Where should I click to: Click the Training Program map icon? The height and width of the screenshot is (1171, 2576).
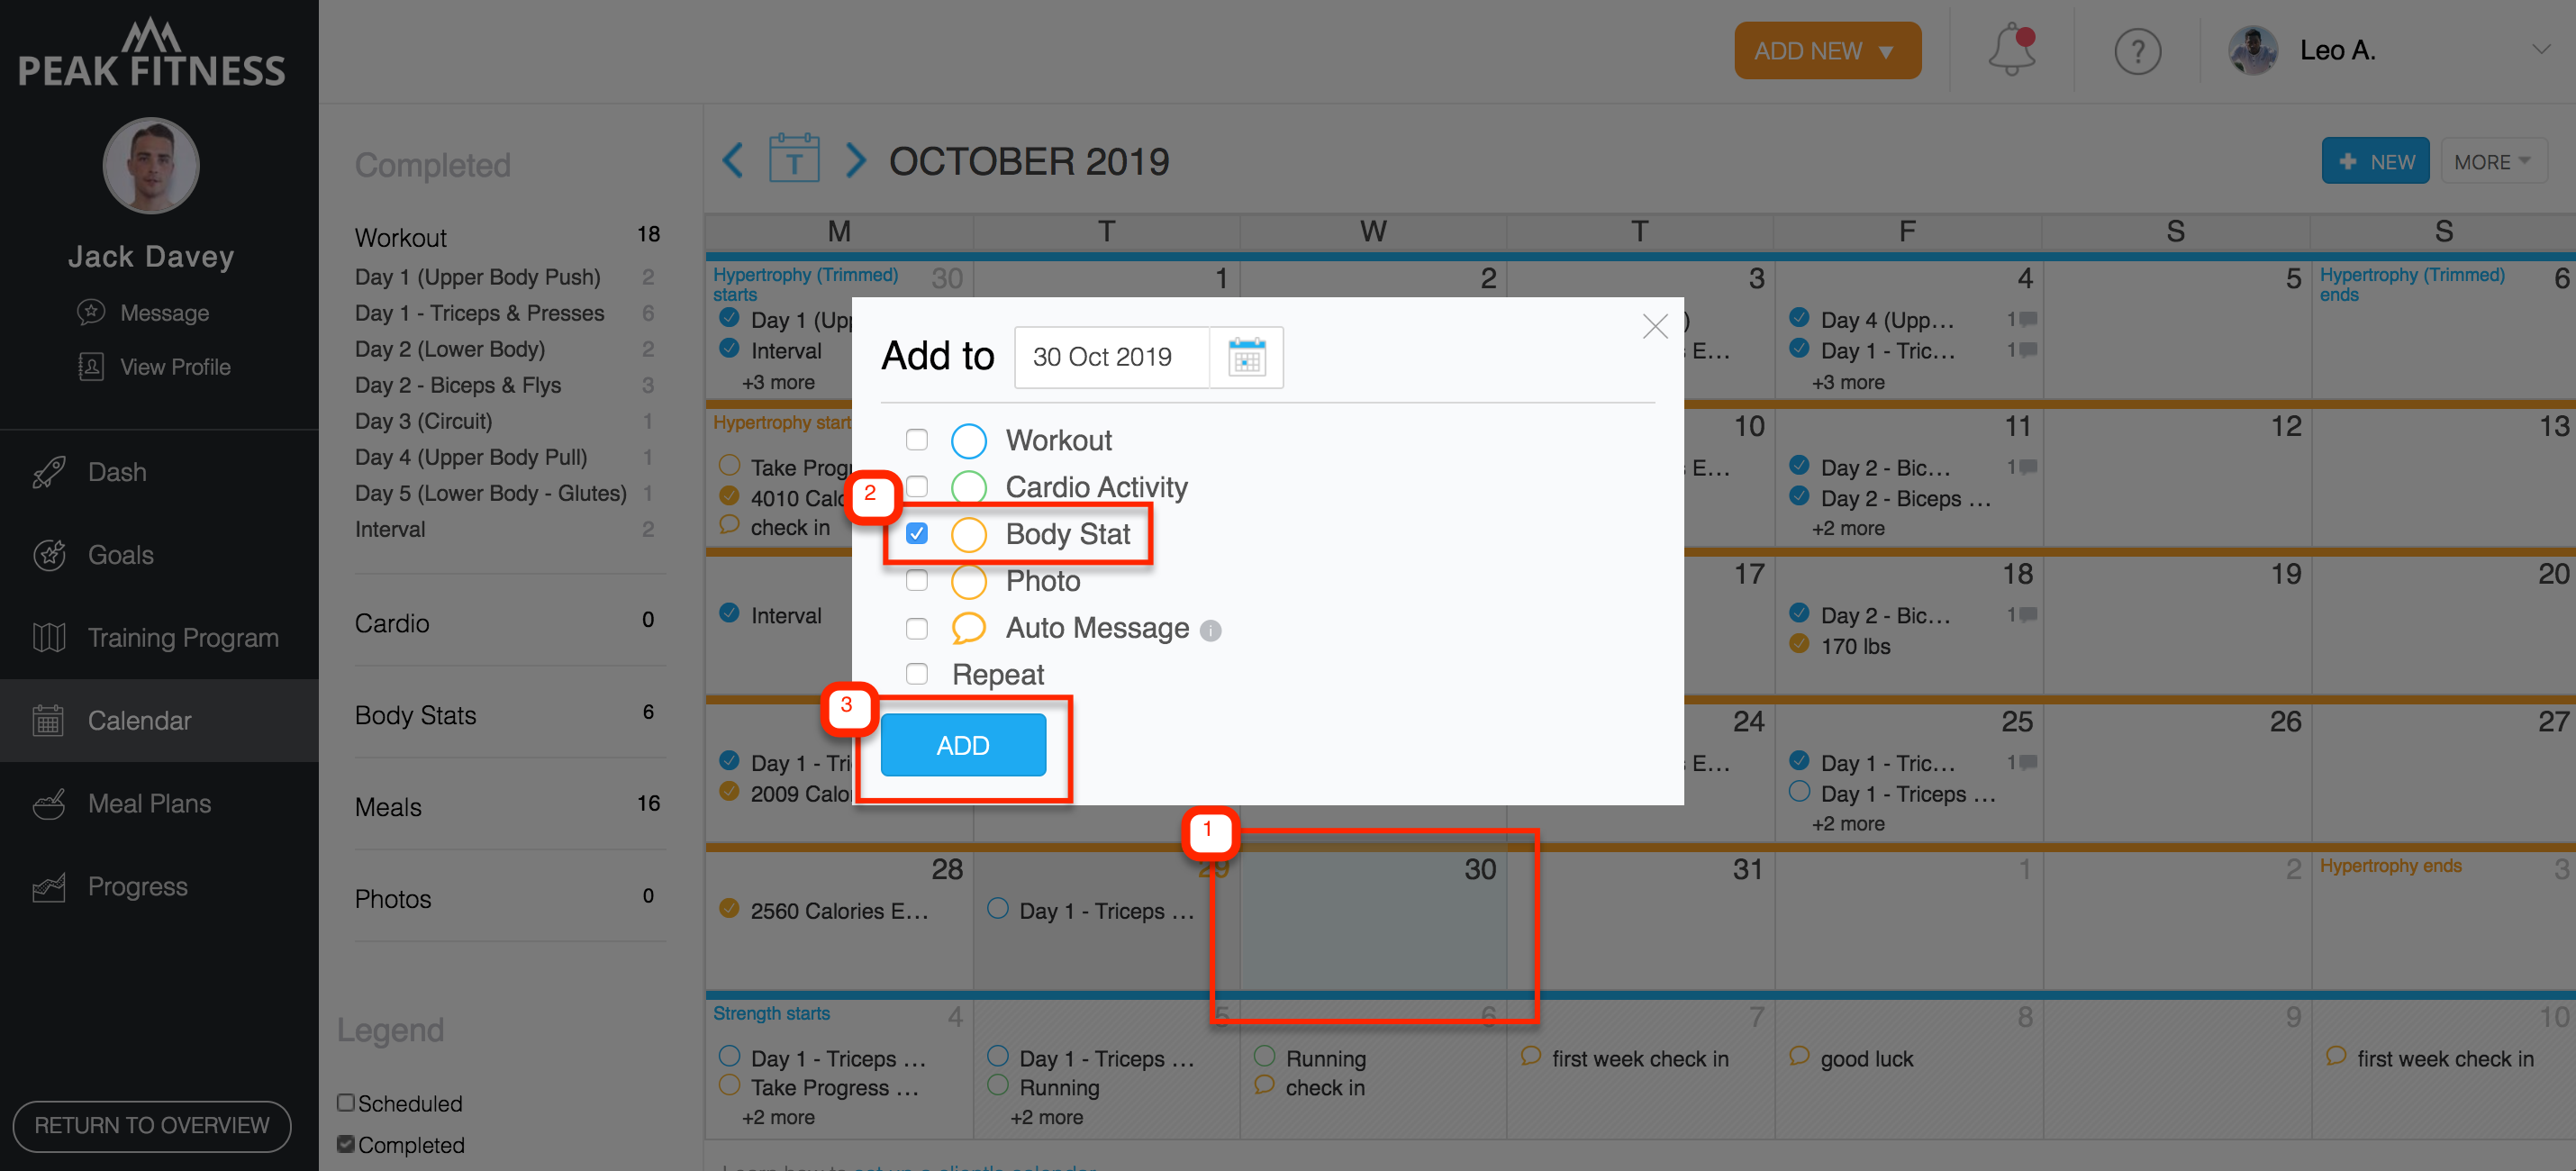[x=49, y=637]
